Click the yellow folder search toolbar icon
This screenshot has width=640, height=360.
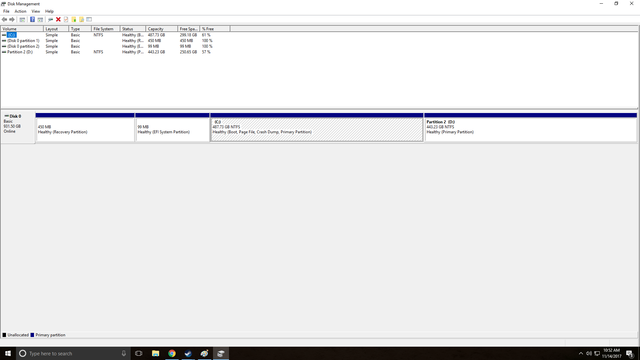[x=81, y=20]
